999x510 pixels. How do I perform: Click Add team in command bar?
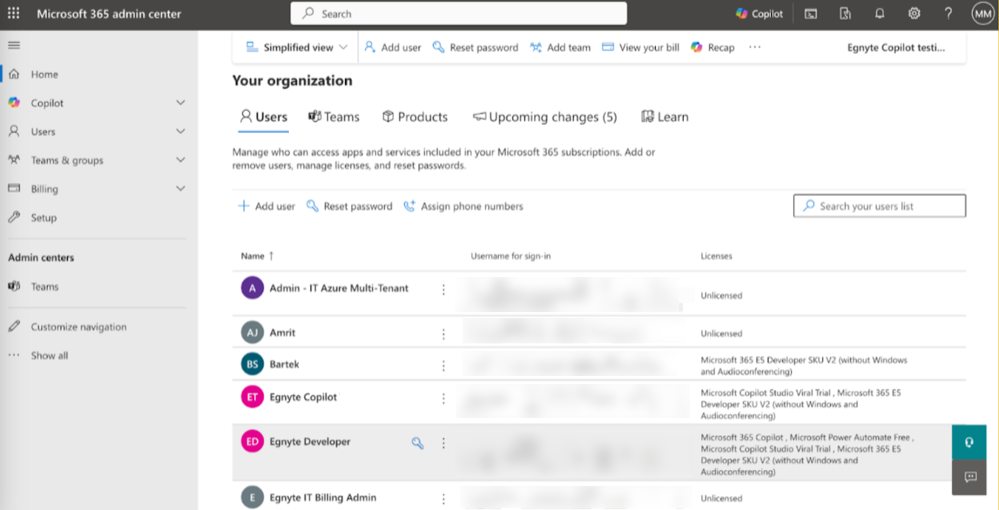[x=560, y=47]
